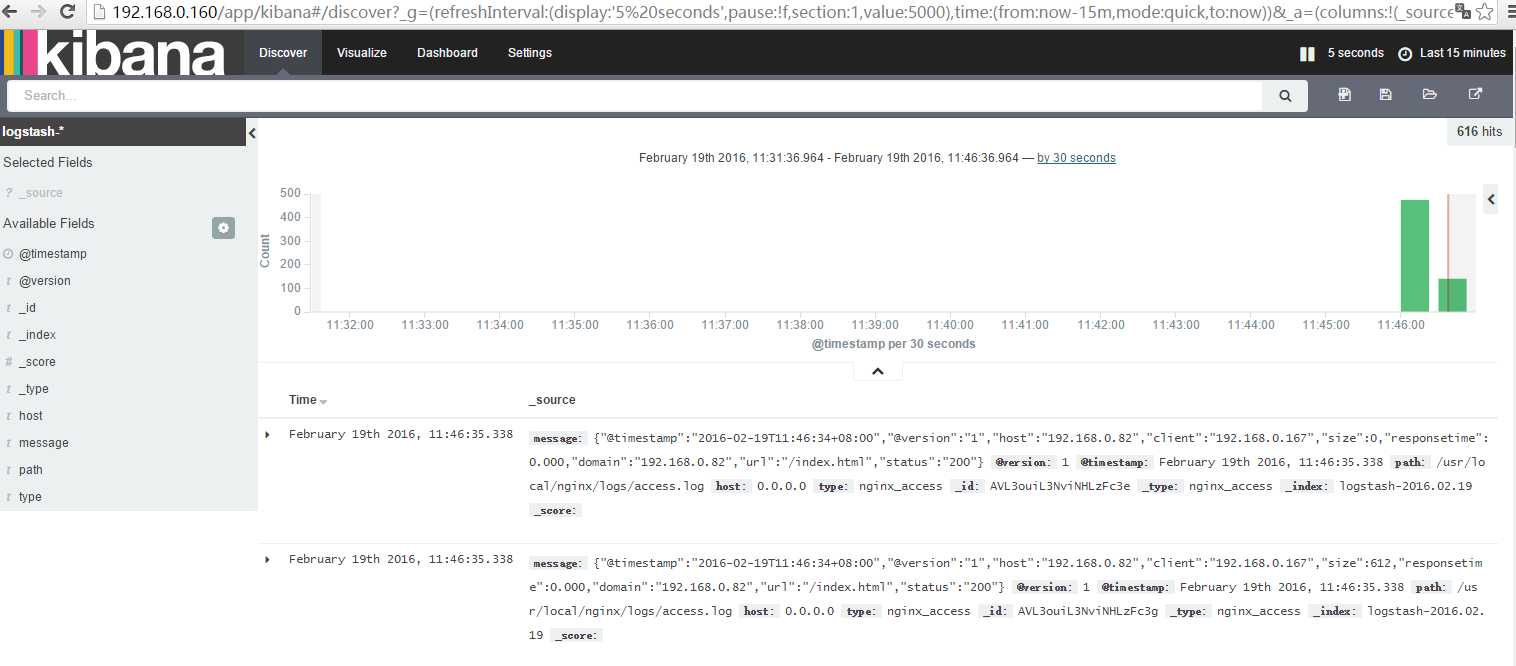The image size is (1516, 666).
Task: Collapse the field sidebar arrow
Action: click(x=252, y=133)
